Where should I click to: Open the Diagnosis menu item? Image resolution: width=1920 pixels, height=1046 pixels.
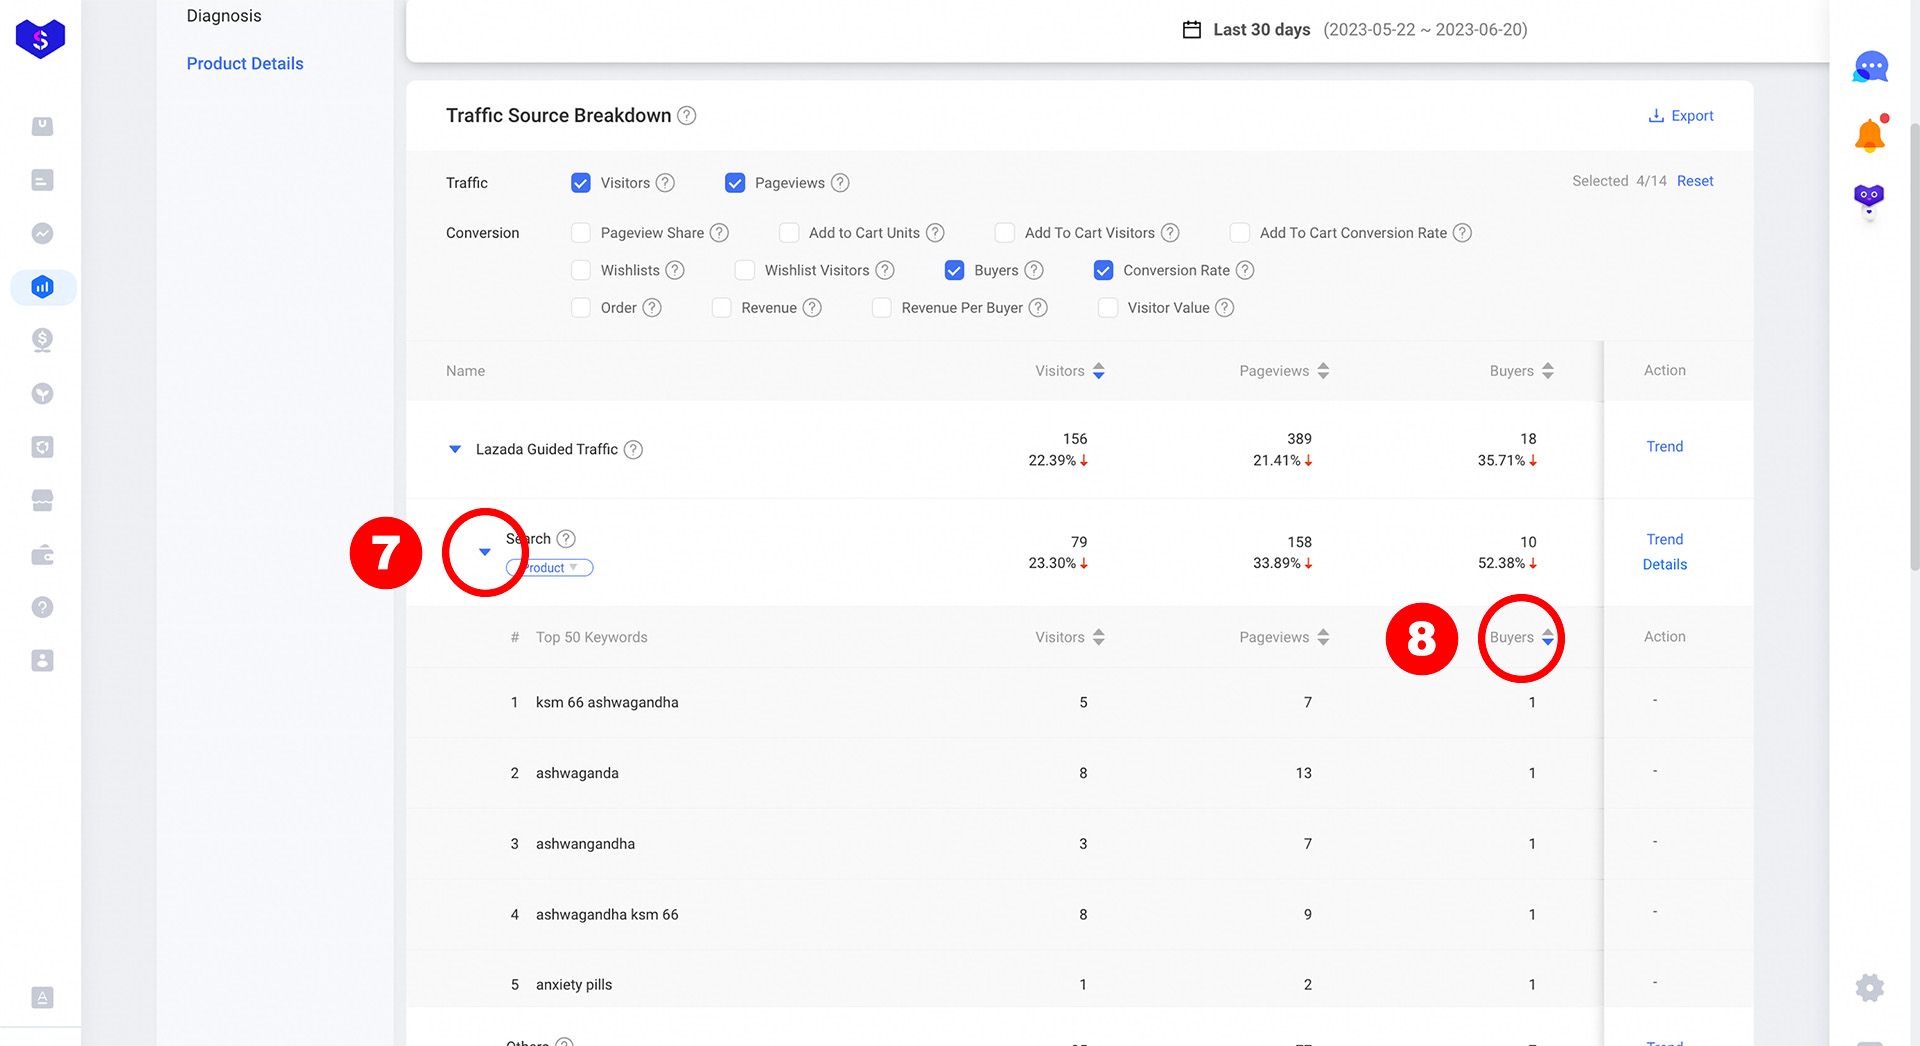(x=224, y=16)
